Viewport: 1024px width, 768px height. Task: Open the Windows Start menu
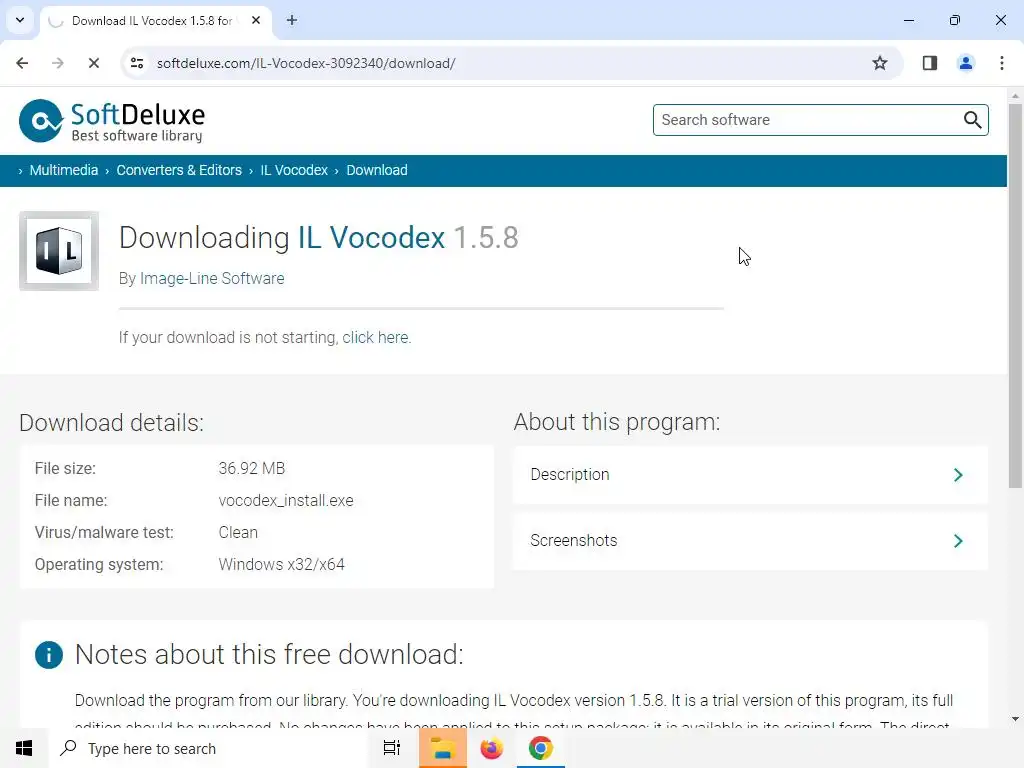(x=24, y=748)
